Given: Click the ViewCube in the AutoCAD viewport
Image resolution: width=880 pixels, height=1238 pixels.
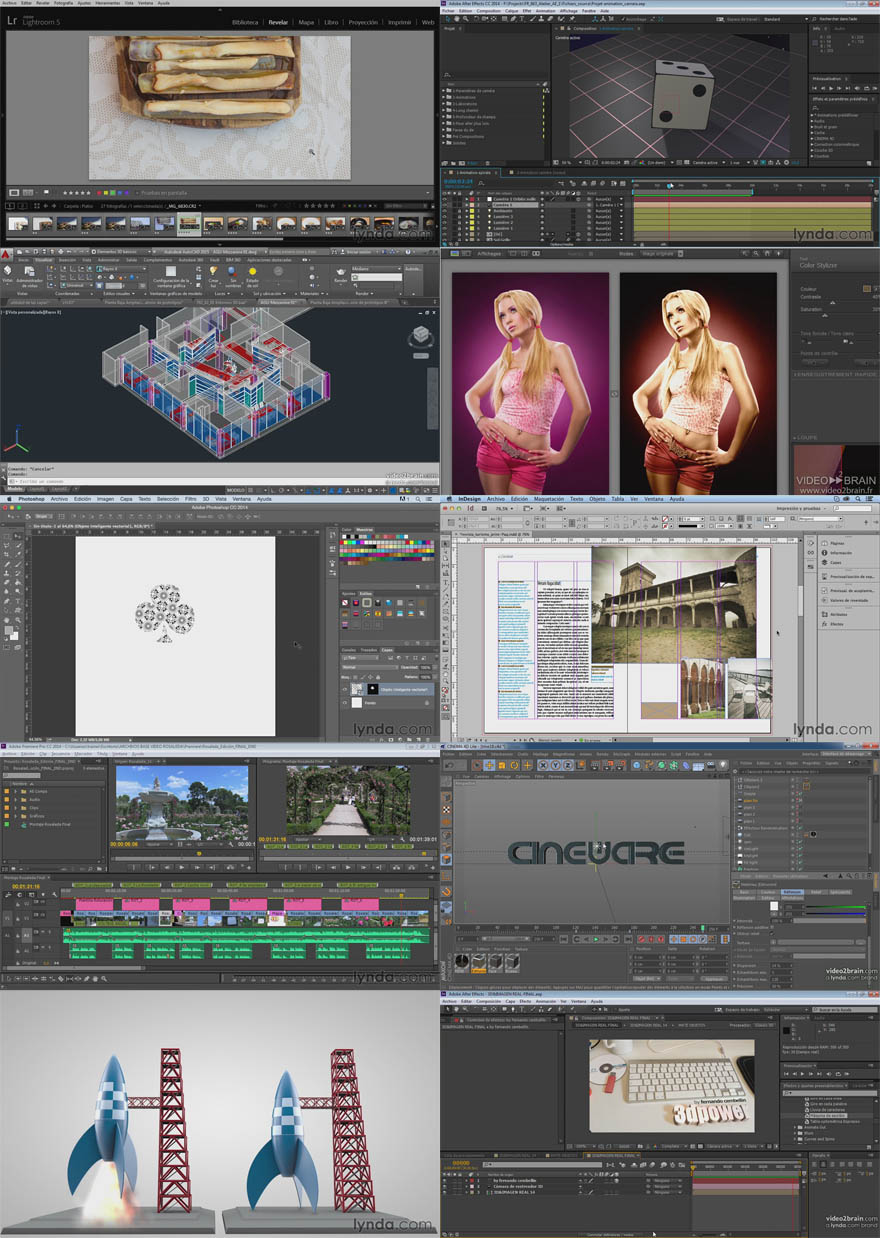Looking at the screenshot, I should point(420,336).
